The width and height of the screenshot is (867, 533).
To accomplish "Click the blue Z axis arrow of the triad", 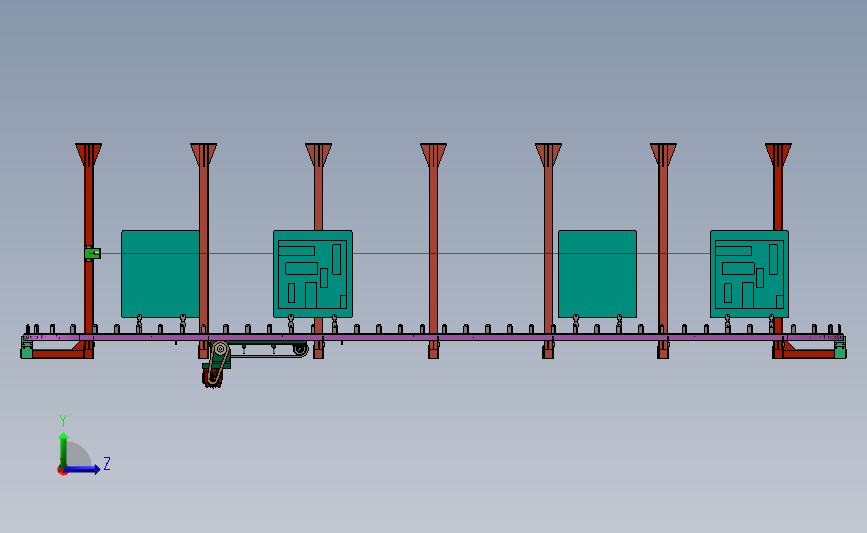I will [x=83, y=469].
